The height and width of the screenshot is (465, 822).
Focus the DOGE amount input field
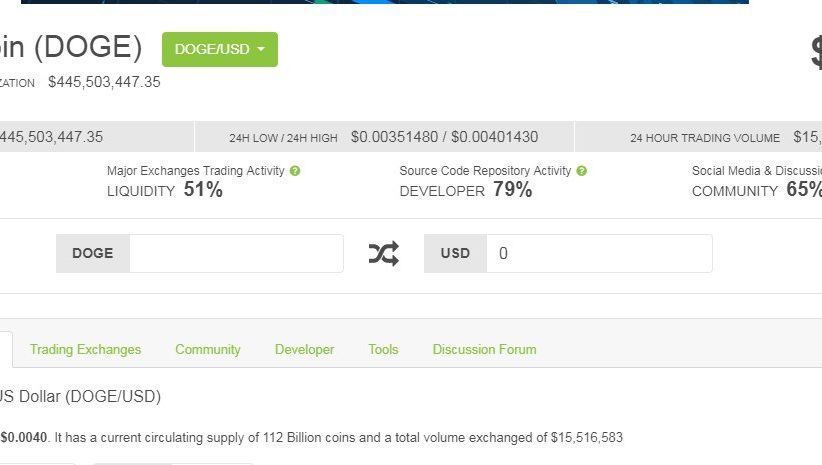[x=236, y=254]
